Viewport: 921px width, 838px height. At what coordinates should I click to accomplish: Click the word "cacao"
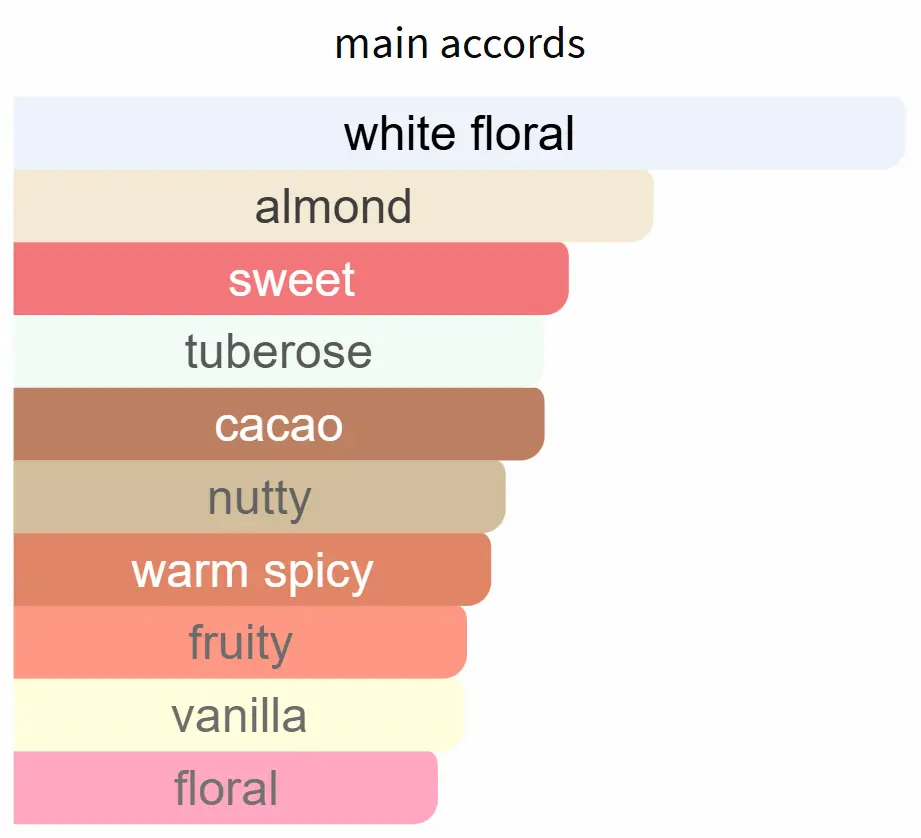pyautogui.click(x=278, y=424)
